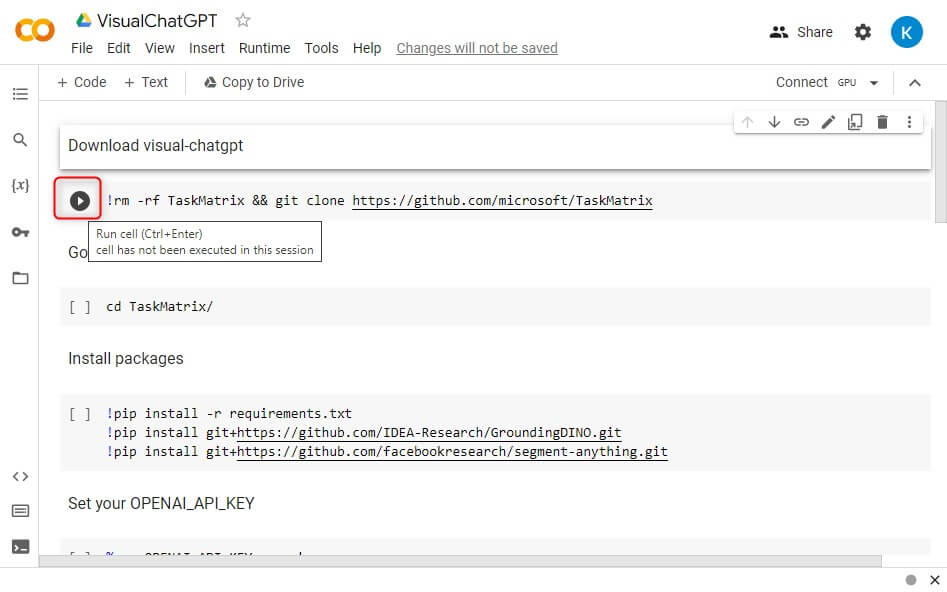Click the Colab logo
This screenshot has height=592, width=947.
(x=34, y=30)
